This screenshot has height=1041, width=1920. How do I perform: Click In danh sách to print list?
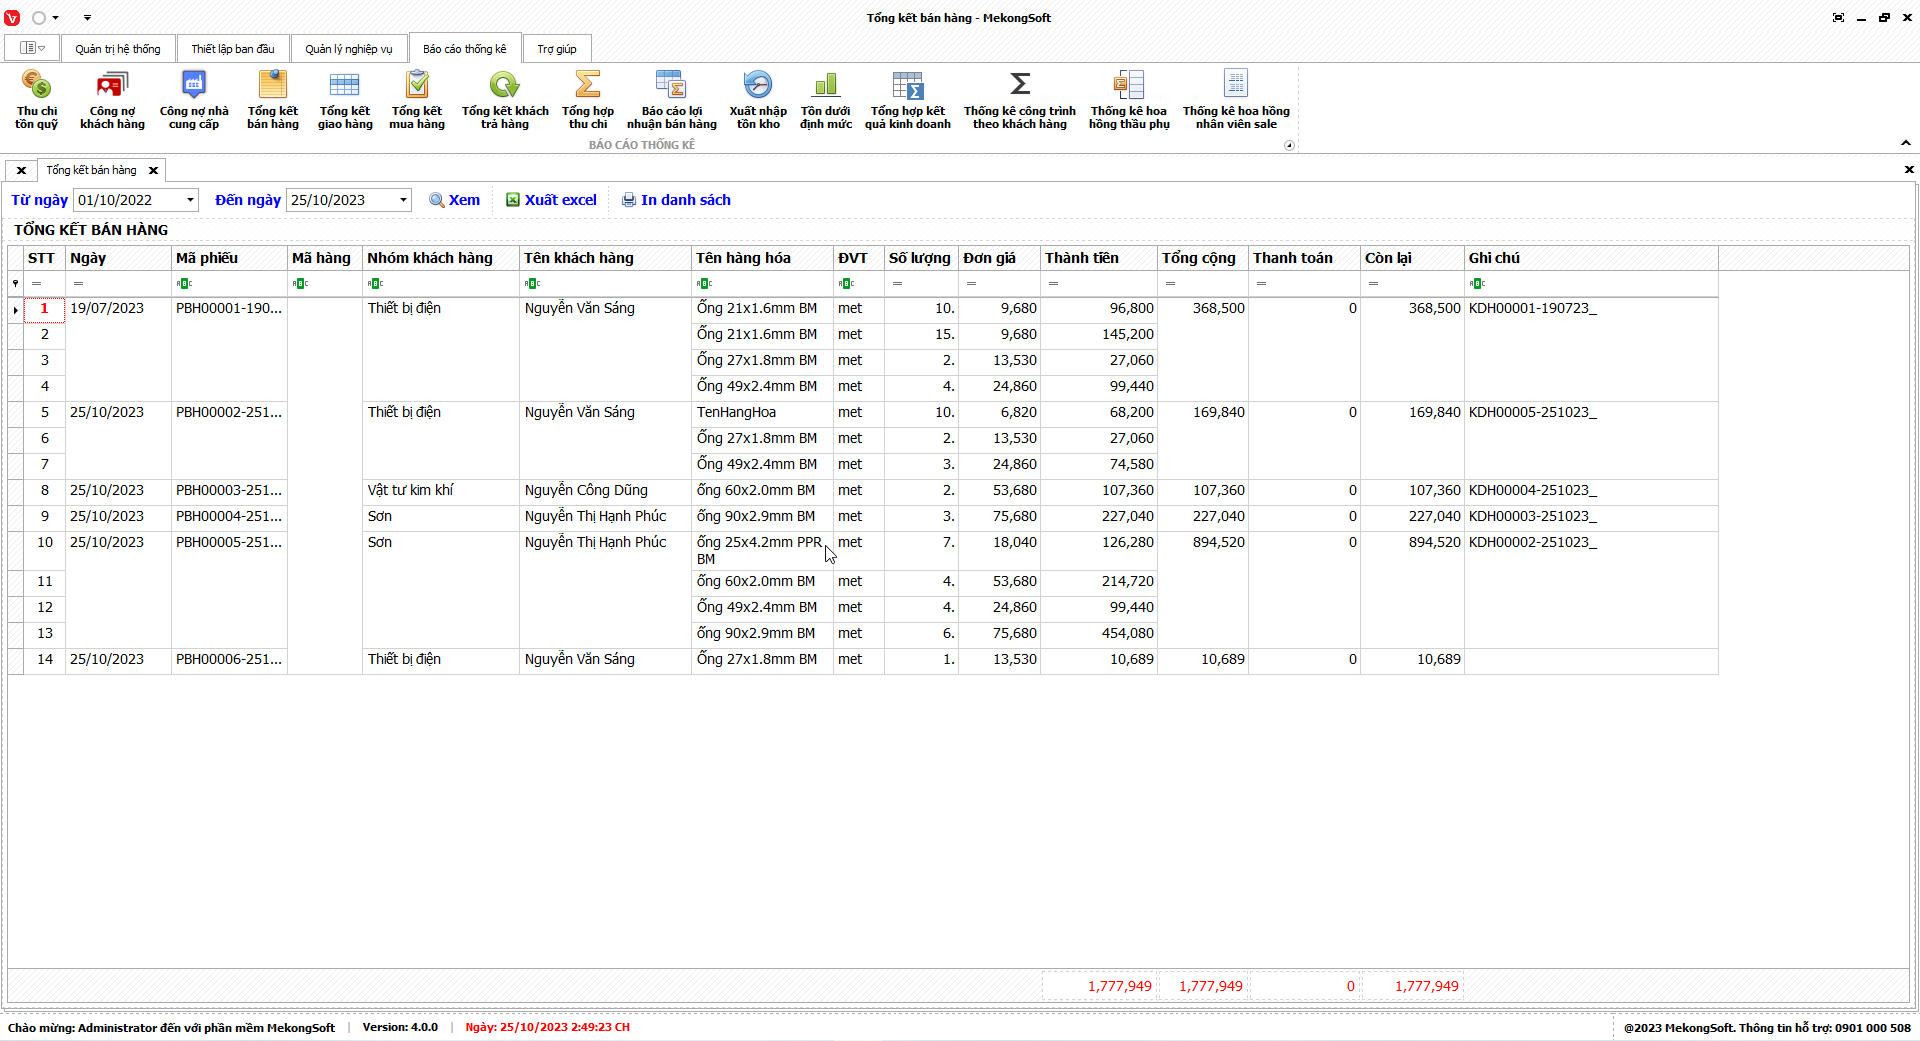[676, 200]
